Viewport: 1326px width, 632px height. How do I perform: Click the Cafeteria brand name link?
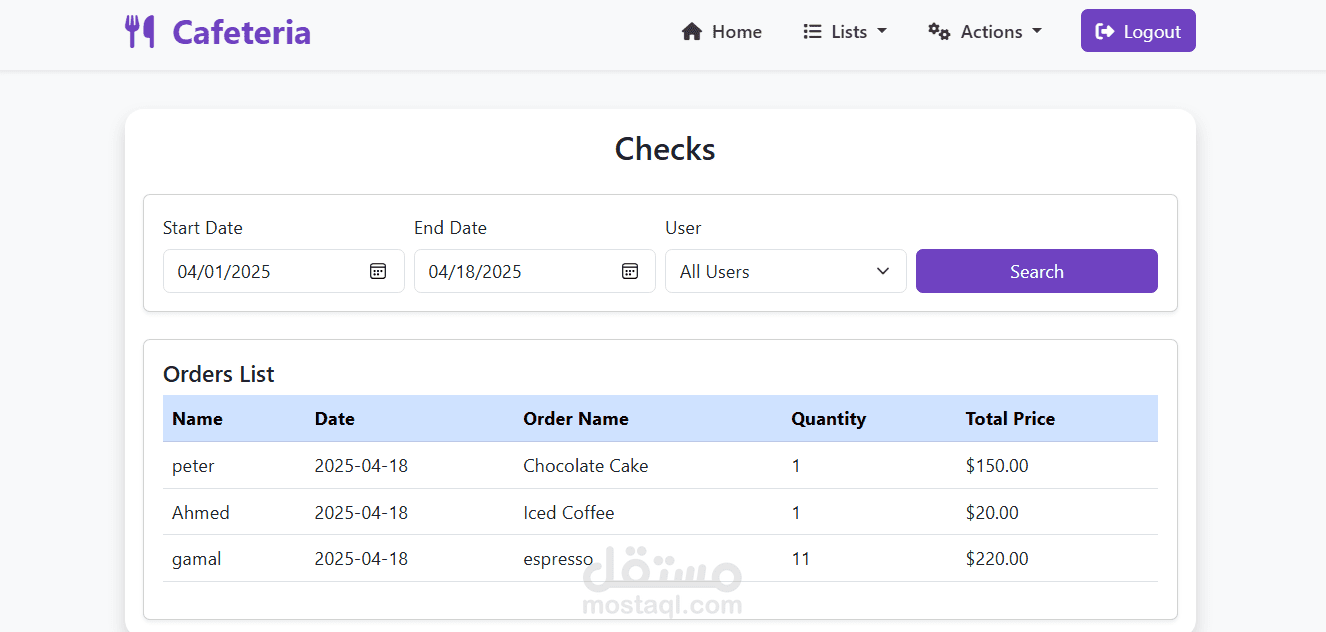241,32
